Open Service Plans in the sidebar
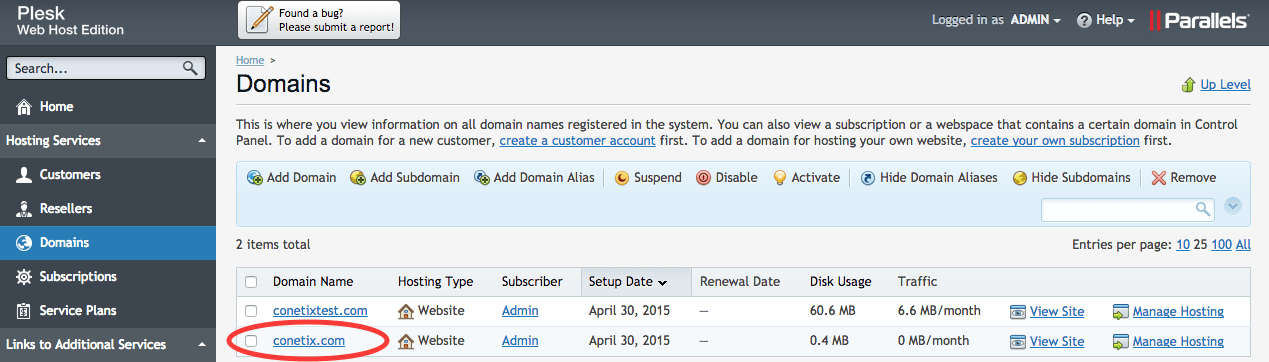 pyautogui.click(x=108, y=311)
